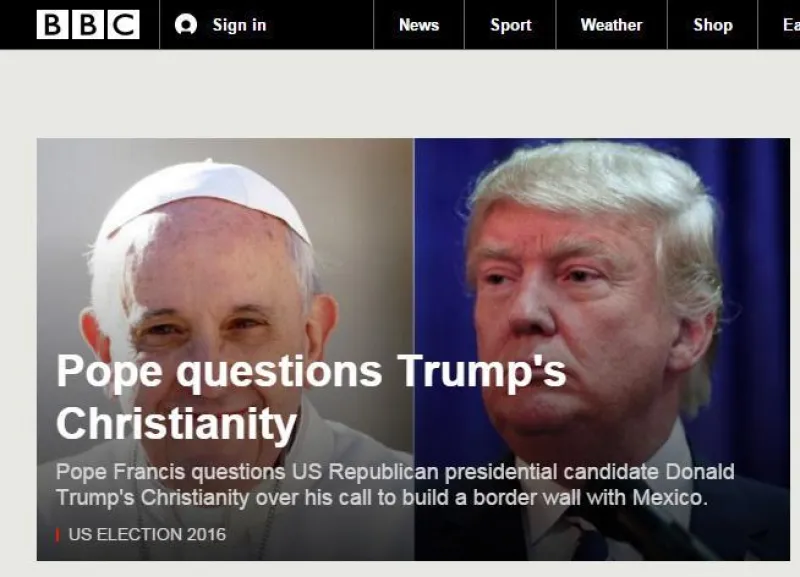Open the 'Pope questions Trump's' headline line
800x577 pixels.
tap(311, 372)
